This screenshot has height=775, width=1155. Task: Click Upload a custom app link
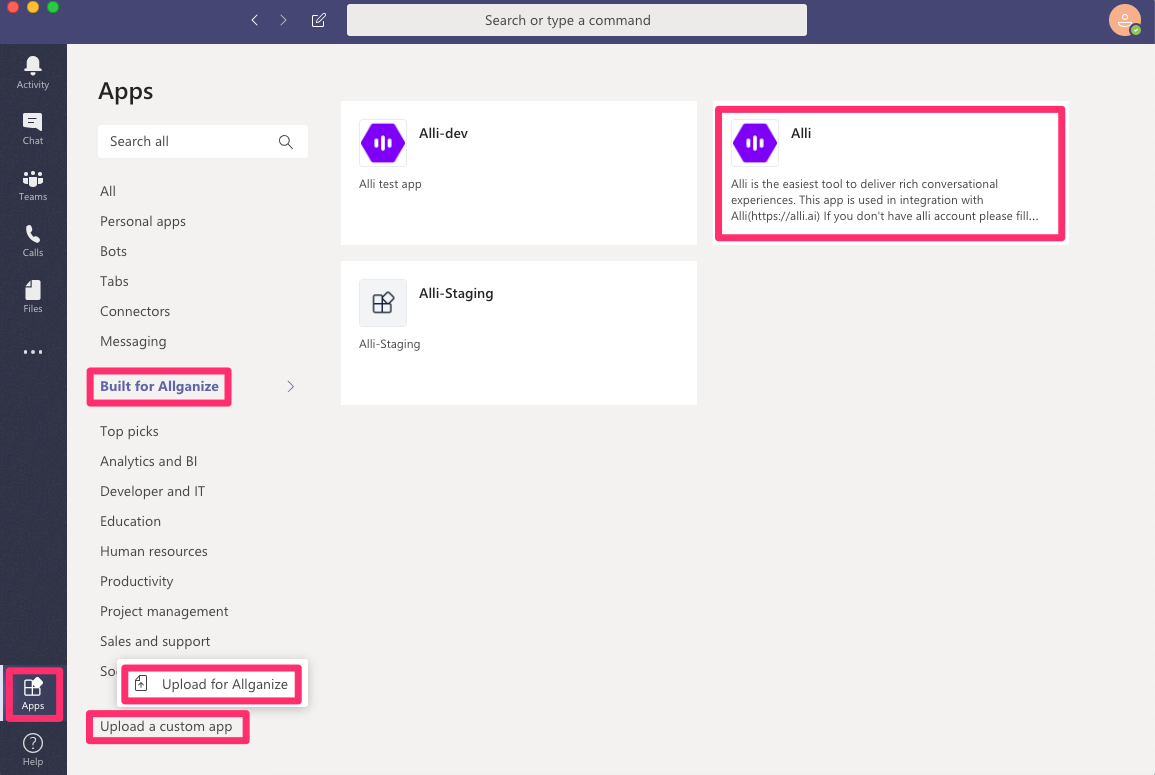166,726
